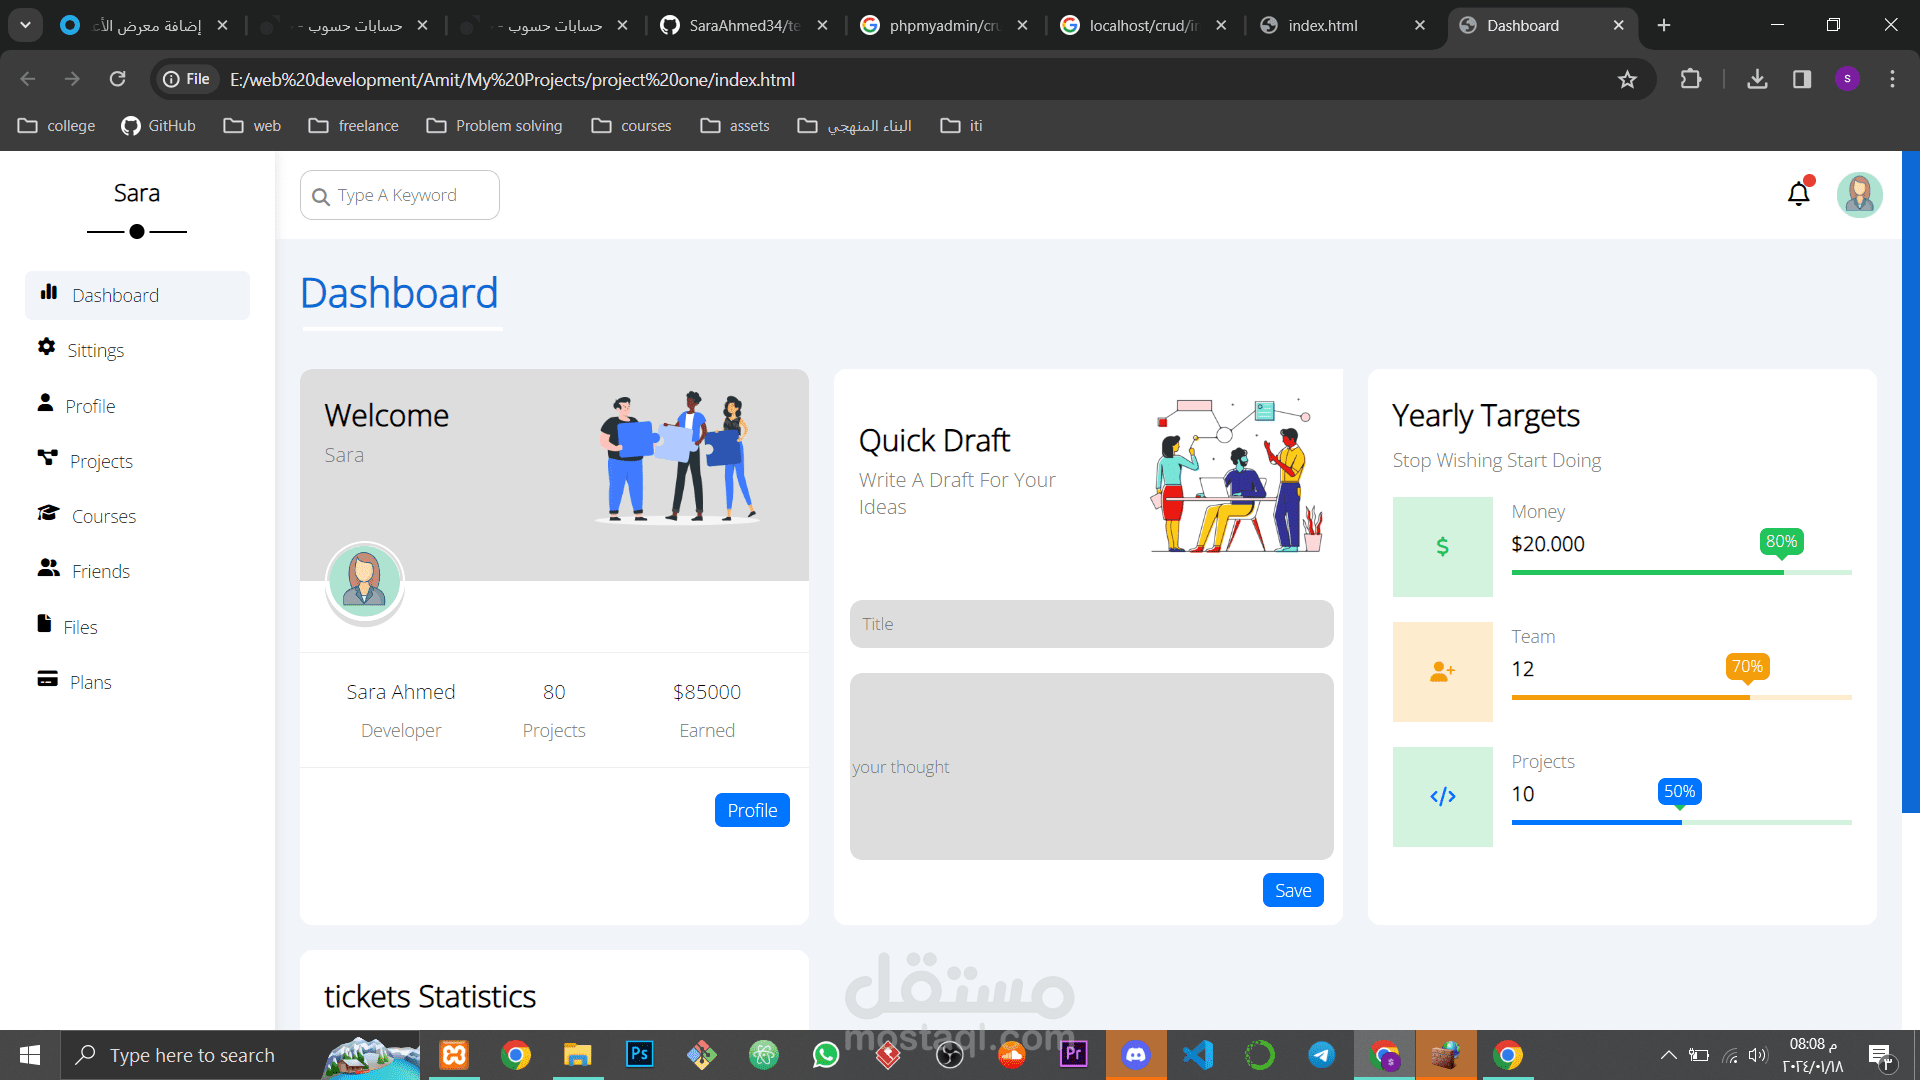Click the blue Profile button
Image resolution: width=1920 pixels, height=1080 pixels.
coord(752,810)
